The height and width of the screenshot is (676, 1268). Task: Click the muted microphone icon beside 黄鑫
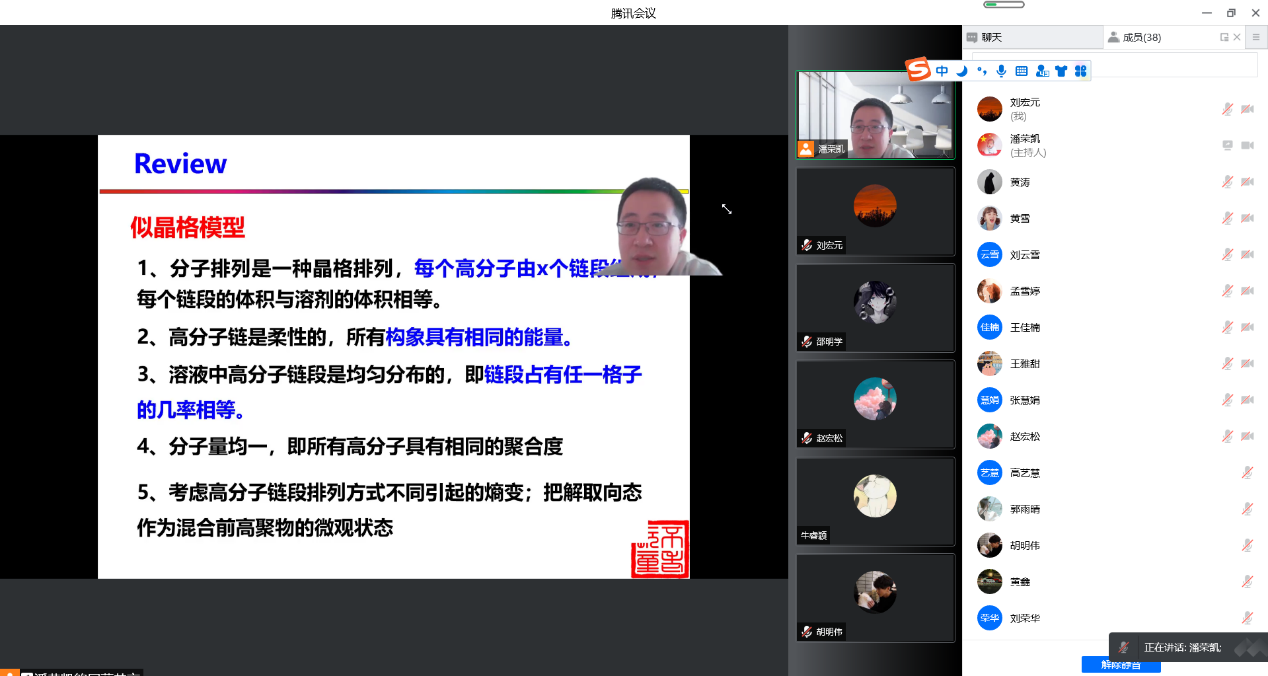(x=1247, y=581)
